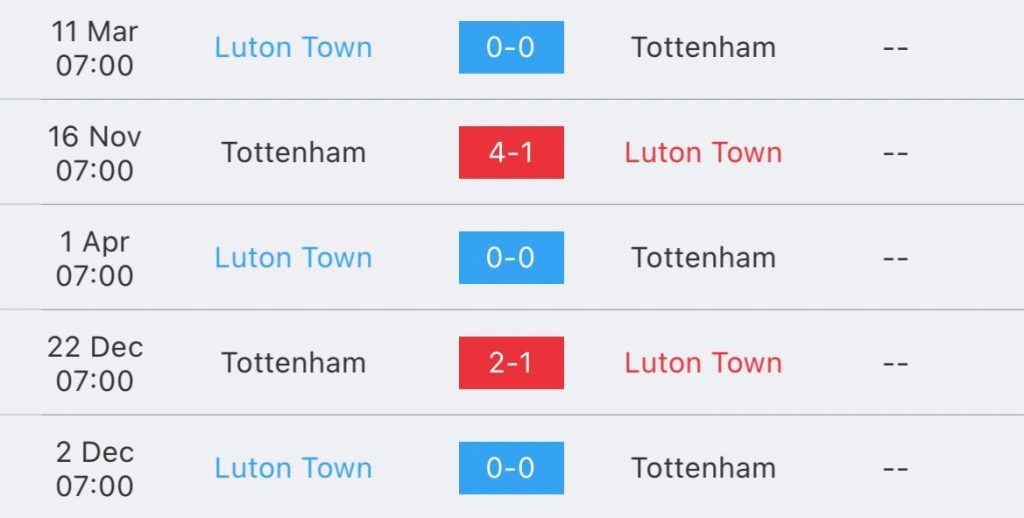This screenshot has width=1024, height=518.
Task: Open Luton Town link in 2 Dec match
Action: 293,468
